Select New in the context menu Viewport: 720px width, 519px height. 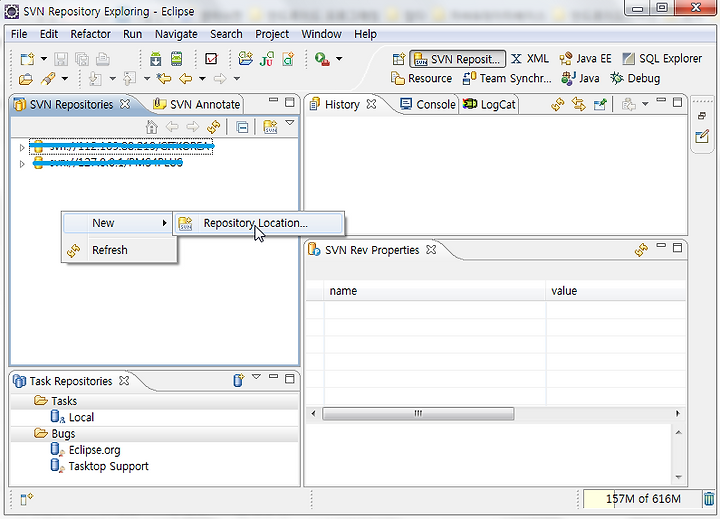click(x=117, y=223)
